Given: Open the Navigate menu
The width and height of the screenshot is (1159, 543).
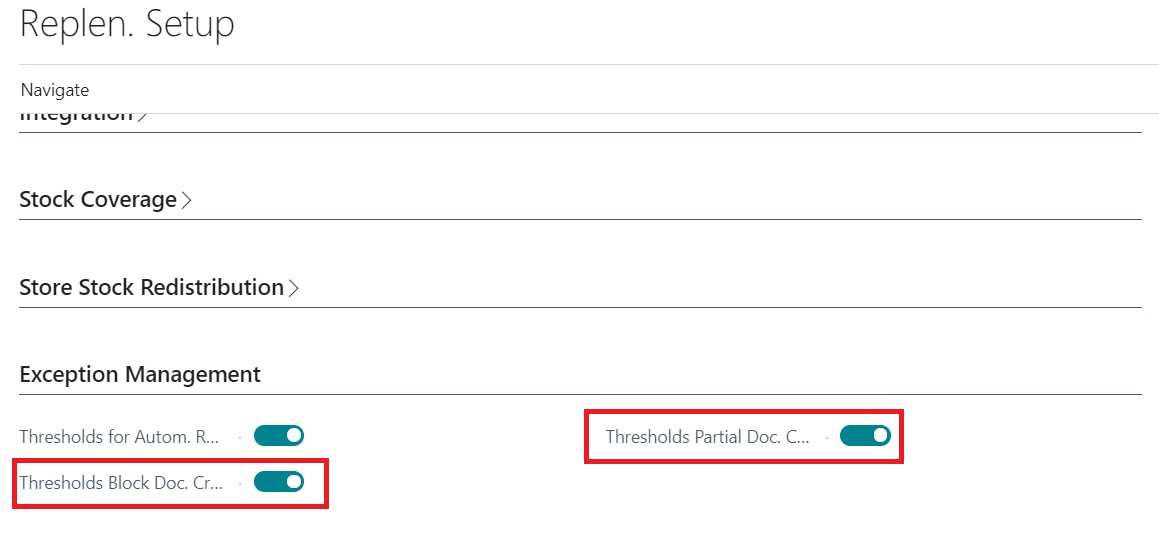Looking at the screenshot, I should click(x=55, y=90).
